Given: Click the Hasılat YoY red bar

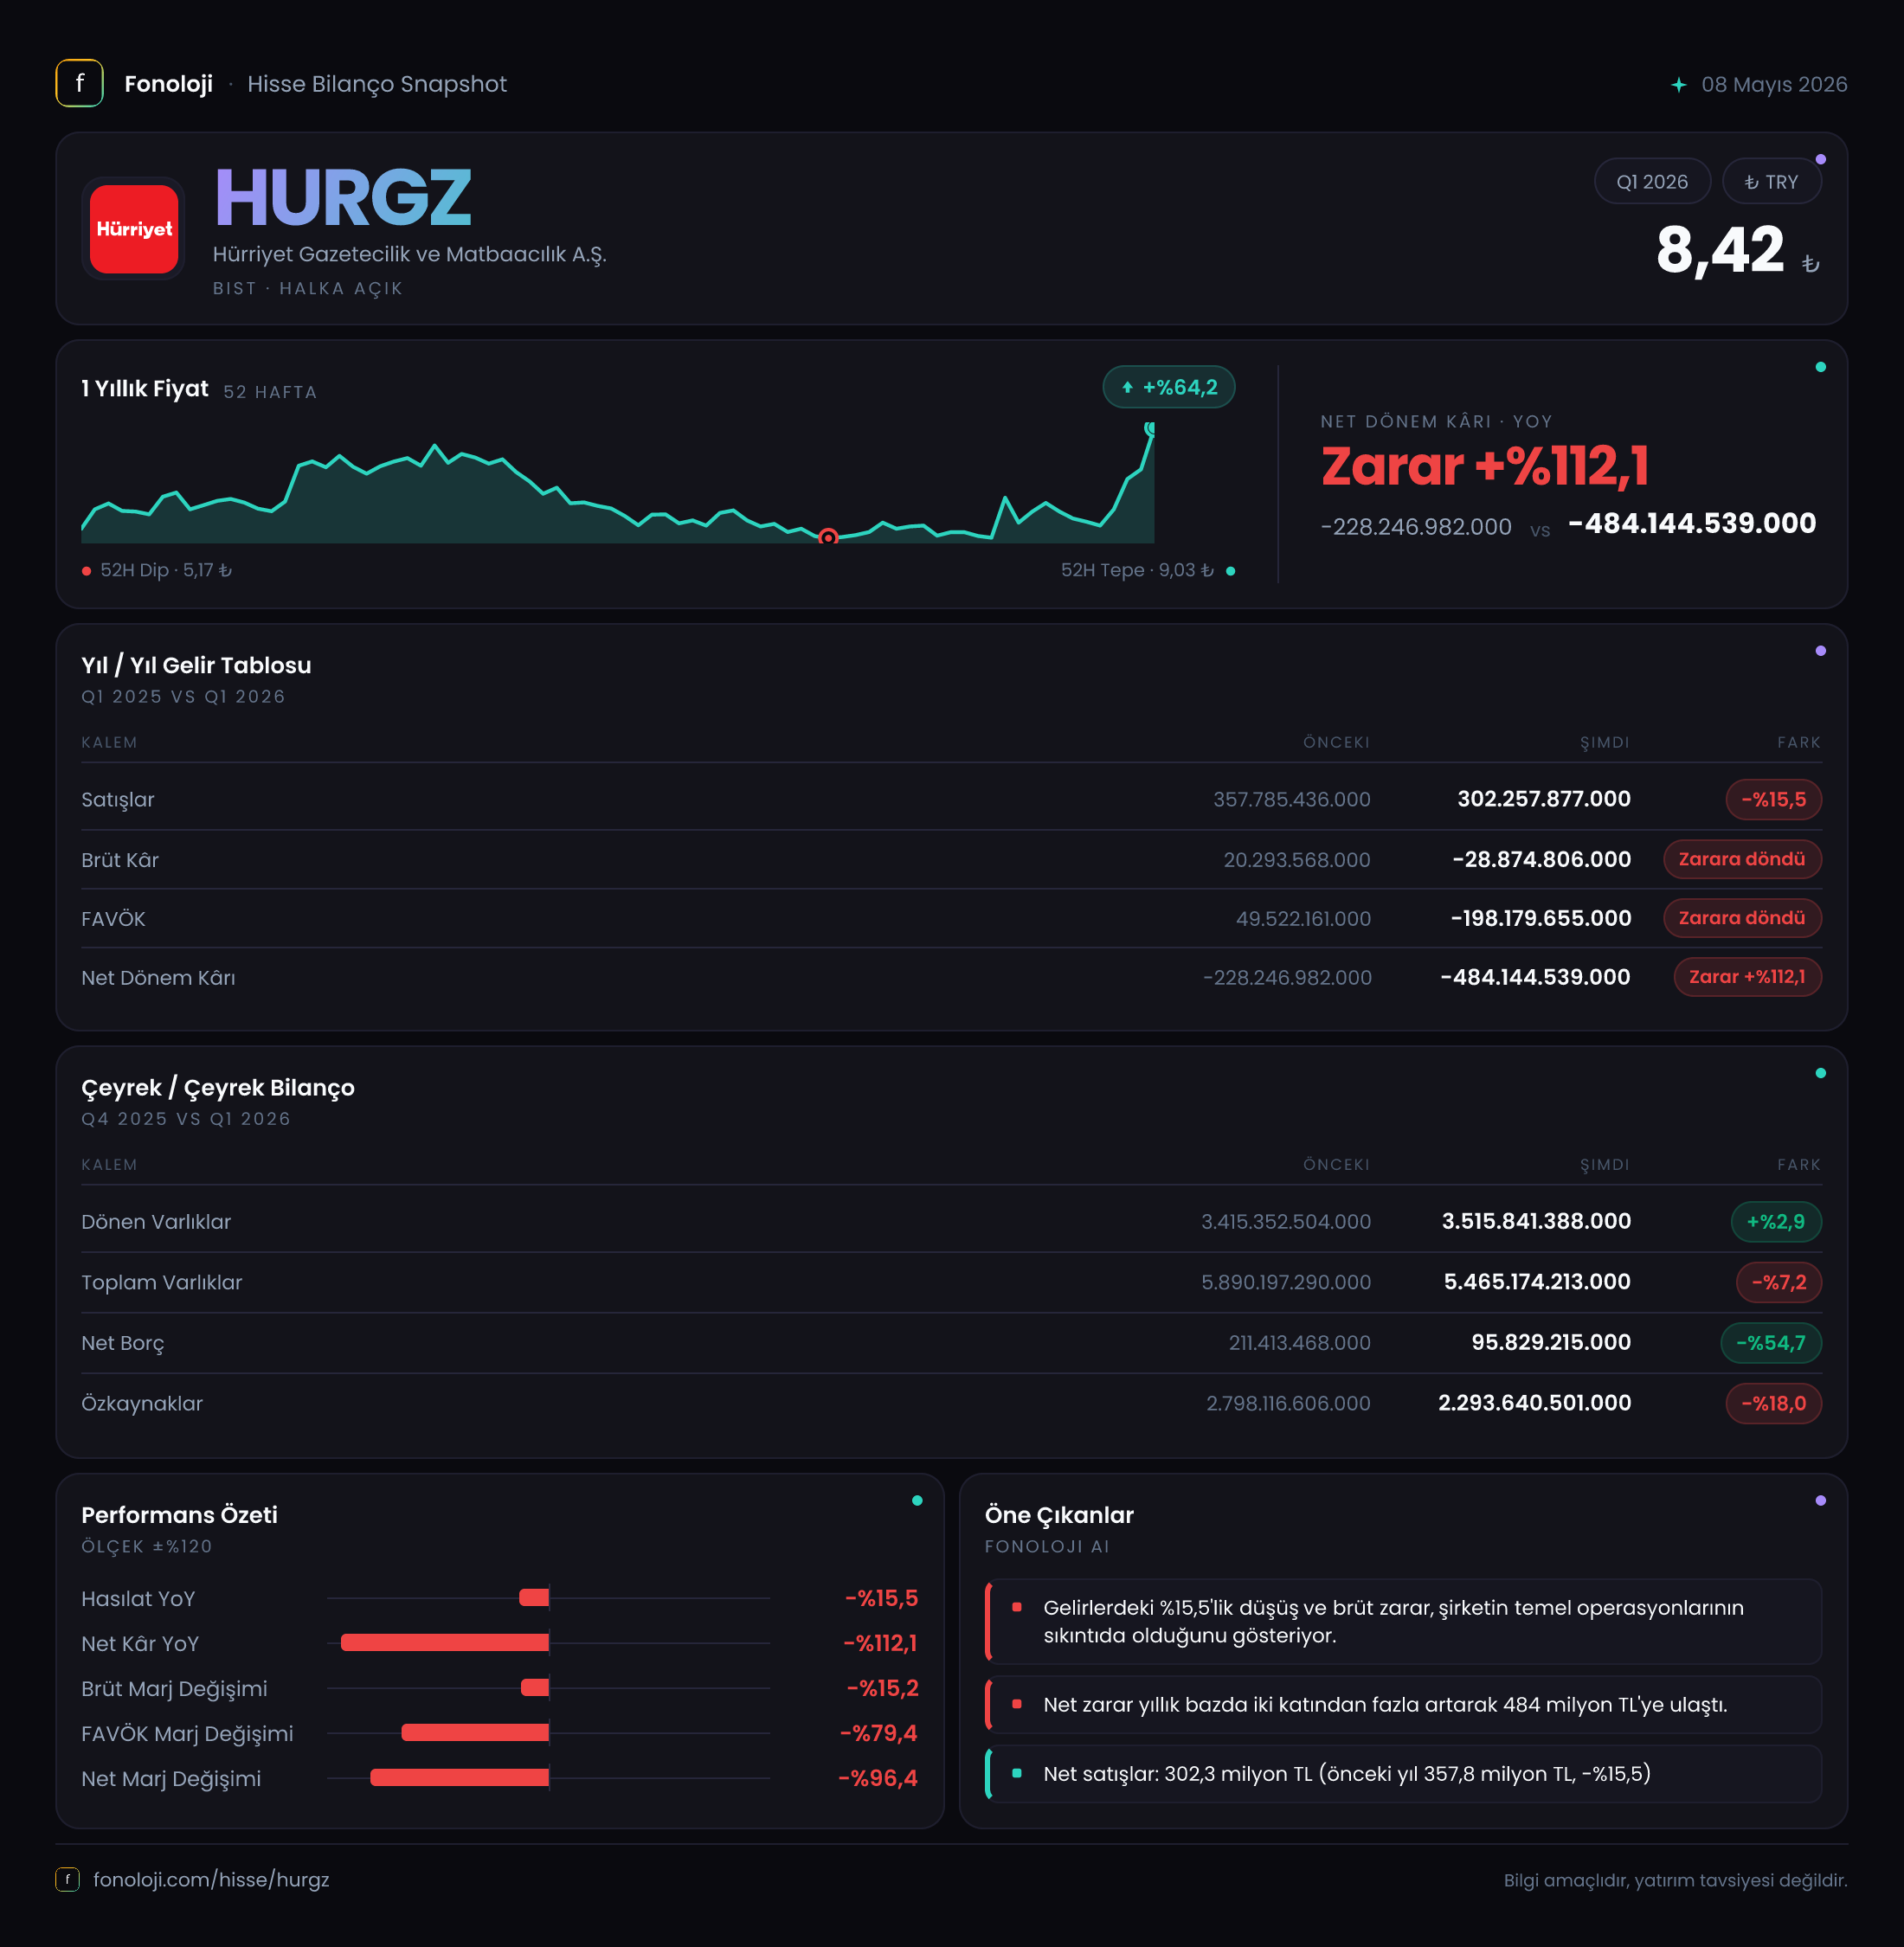Looking at the screenshot, I should click(x=534, y=1598).
